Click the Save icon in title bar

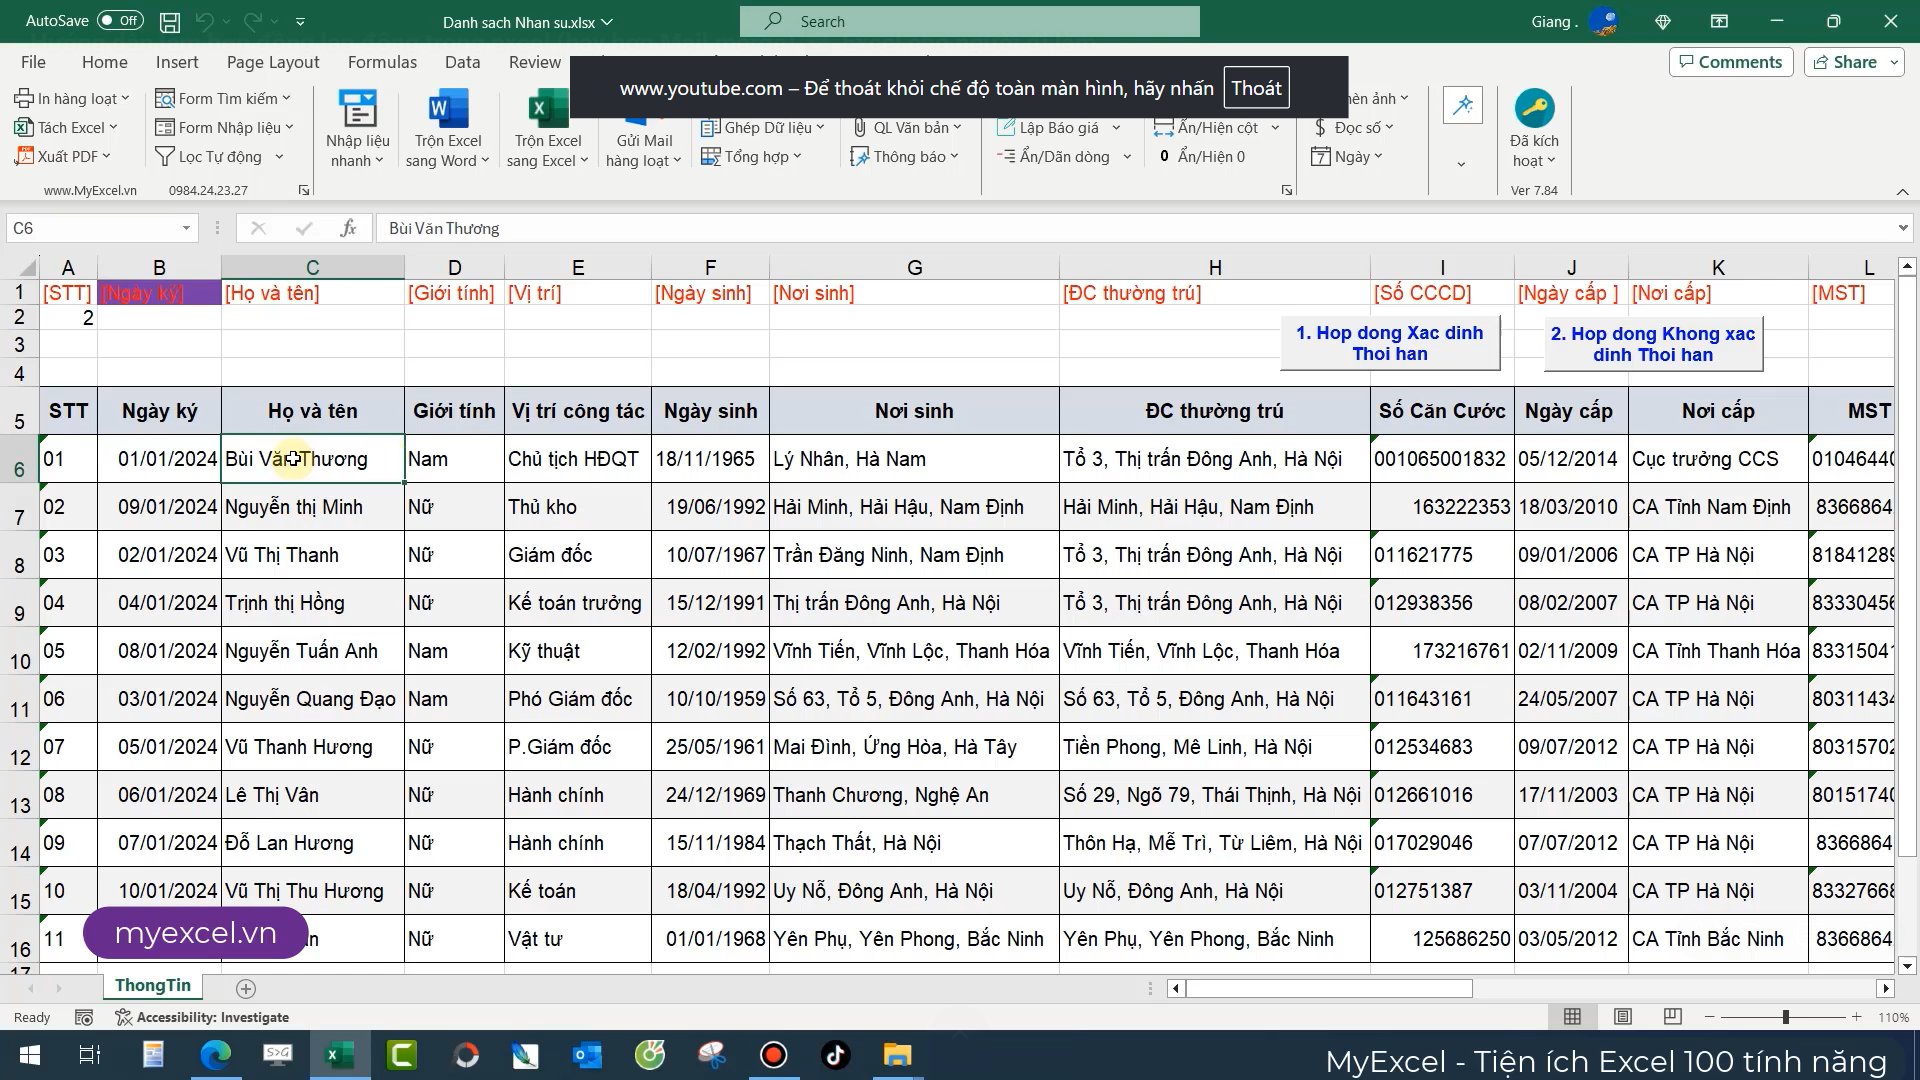coord(170,21)
